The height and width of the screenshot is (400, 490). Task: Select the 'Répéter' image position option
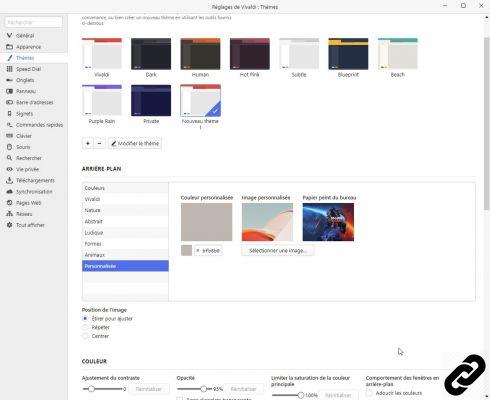[x=85, y=327]
